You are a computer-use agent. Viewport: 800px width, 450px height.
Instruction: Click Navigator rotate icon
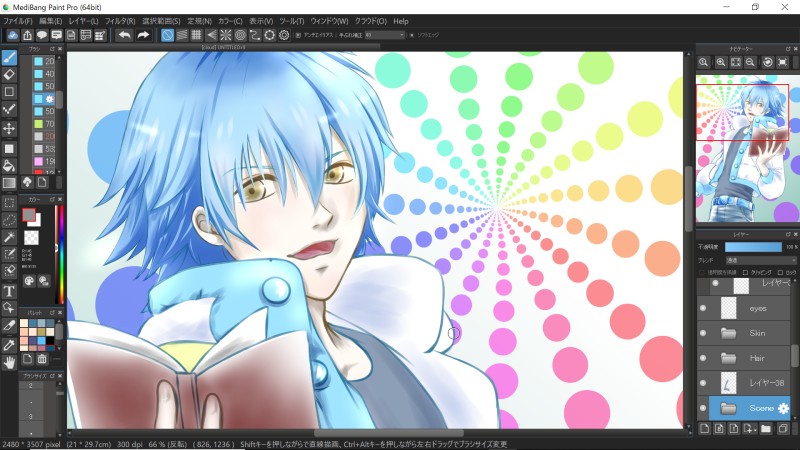click(x=767, y=62)
